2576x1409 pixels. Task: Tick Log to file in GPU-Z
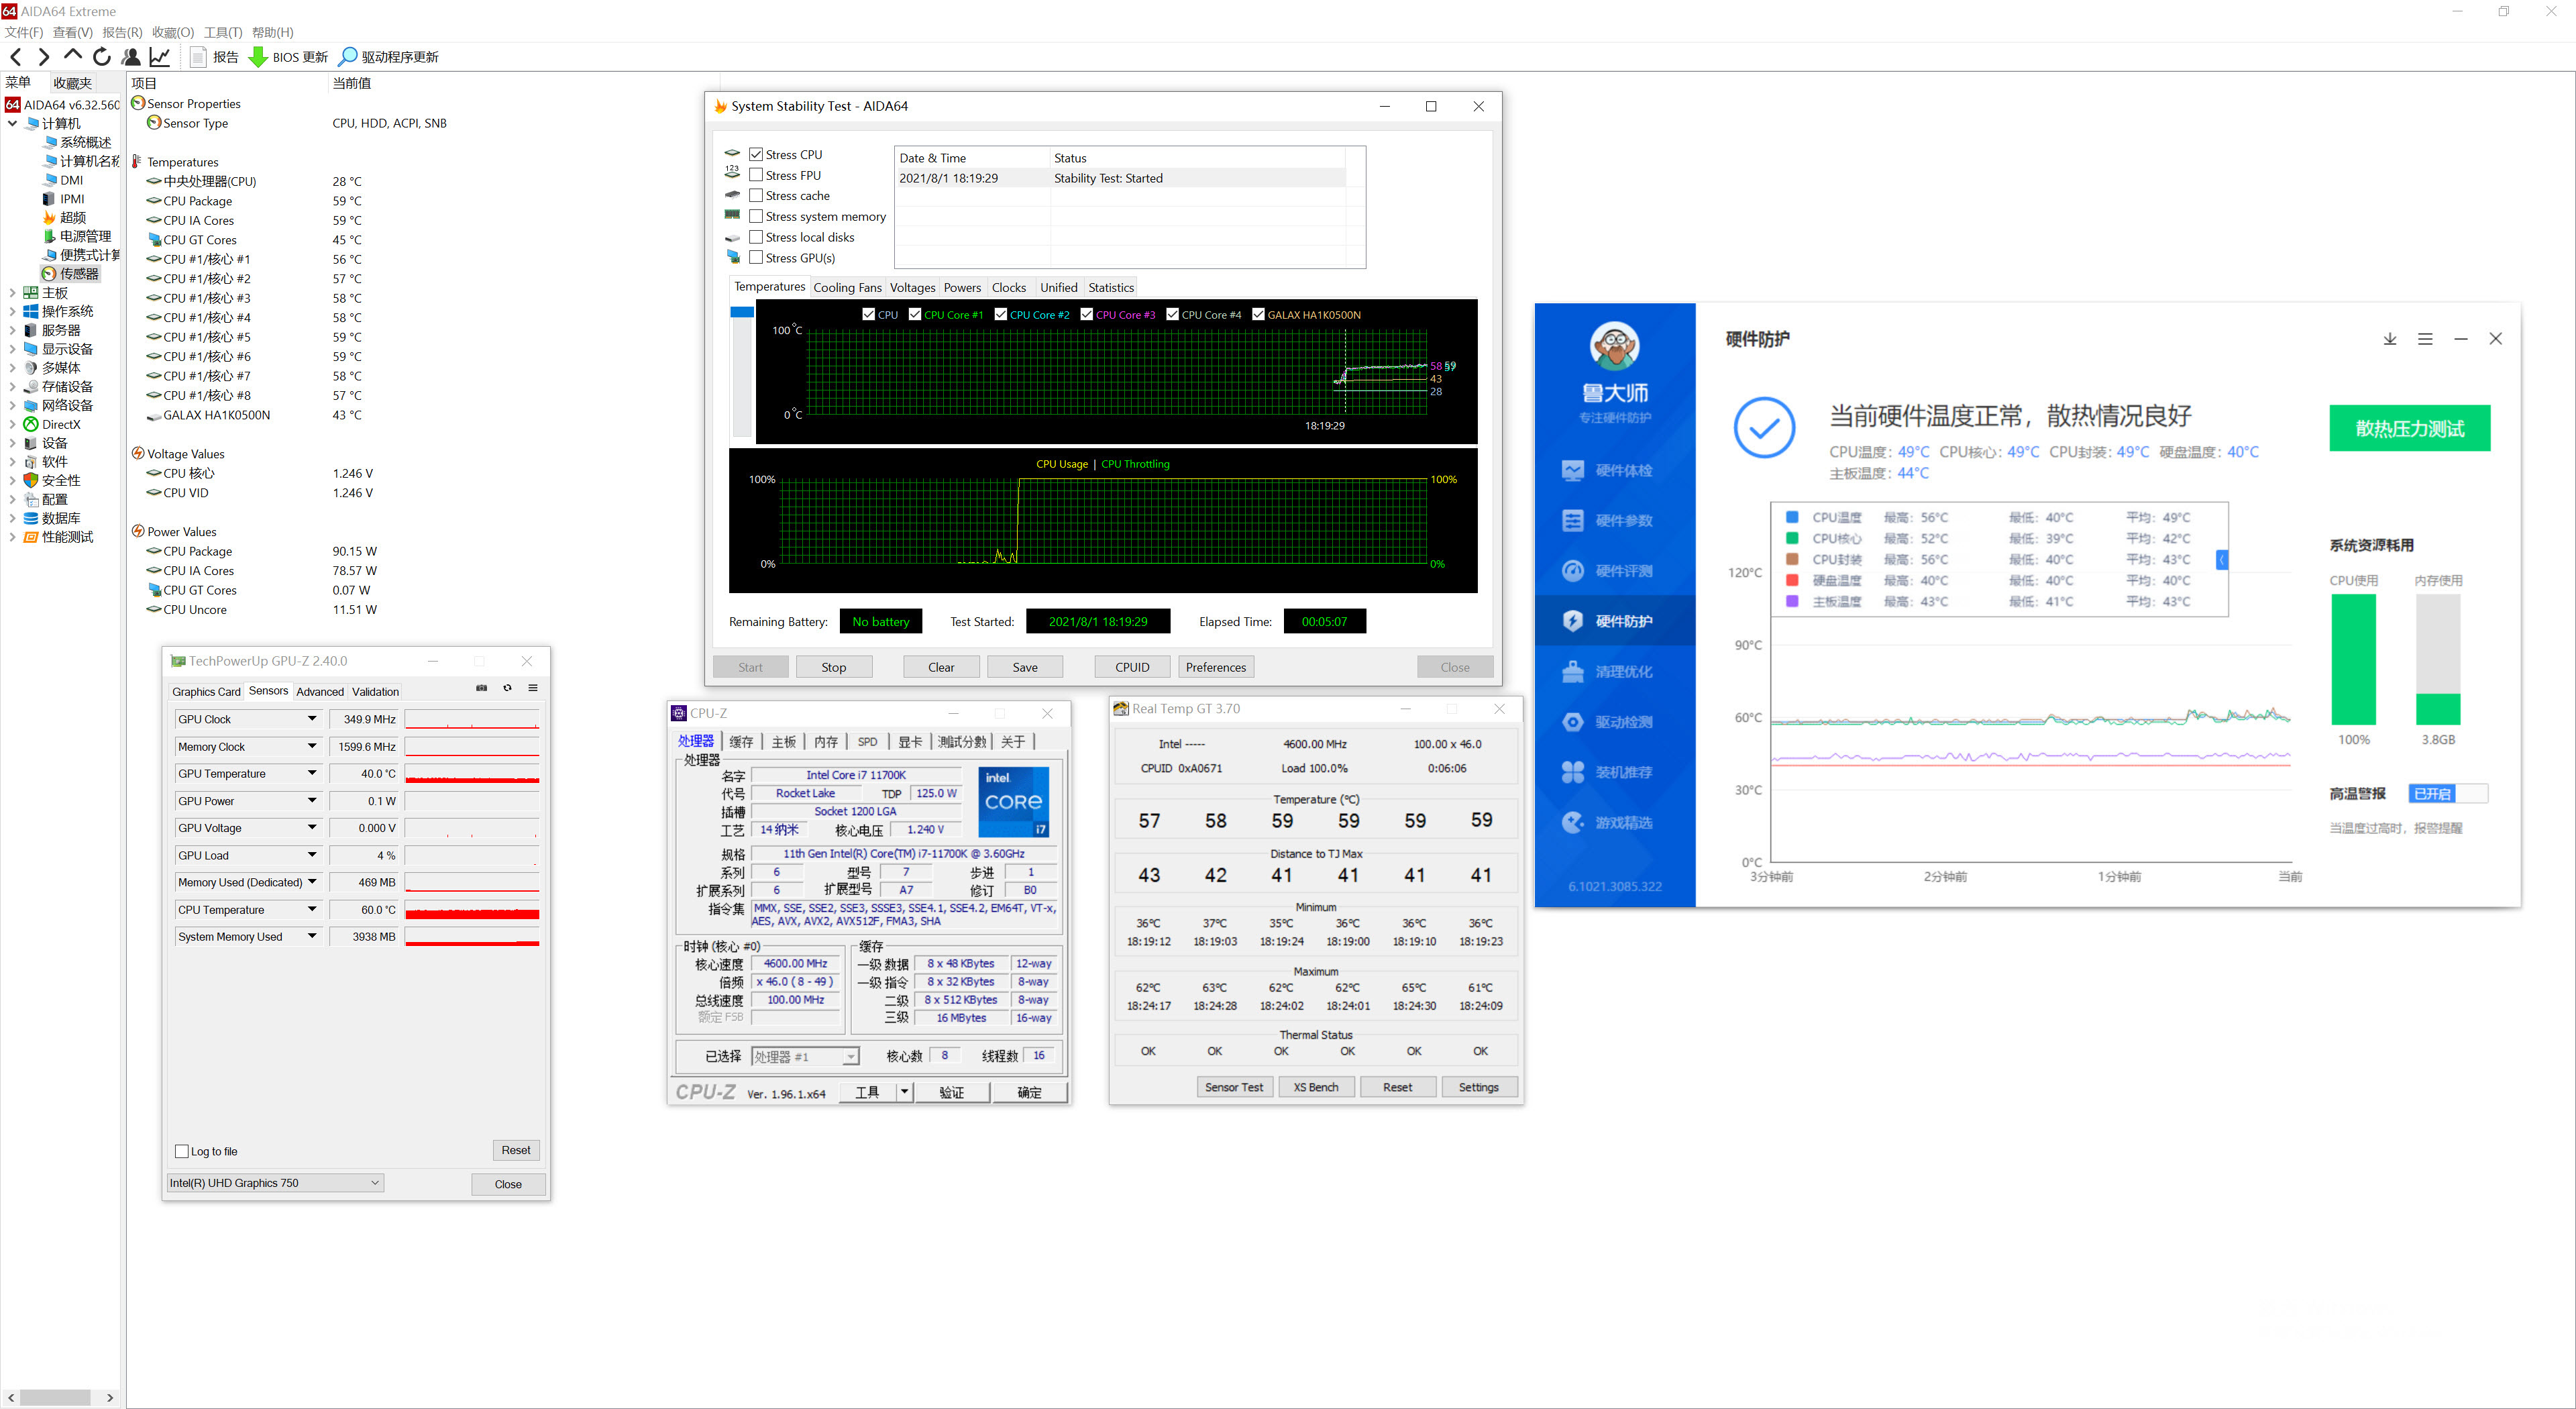182,1151
